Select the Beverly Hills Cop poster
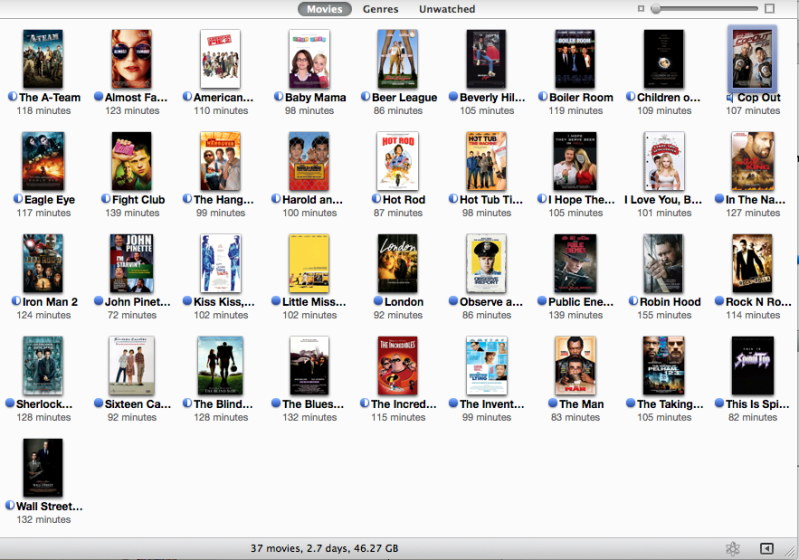 487,59
